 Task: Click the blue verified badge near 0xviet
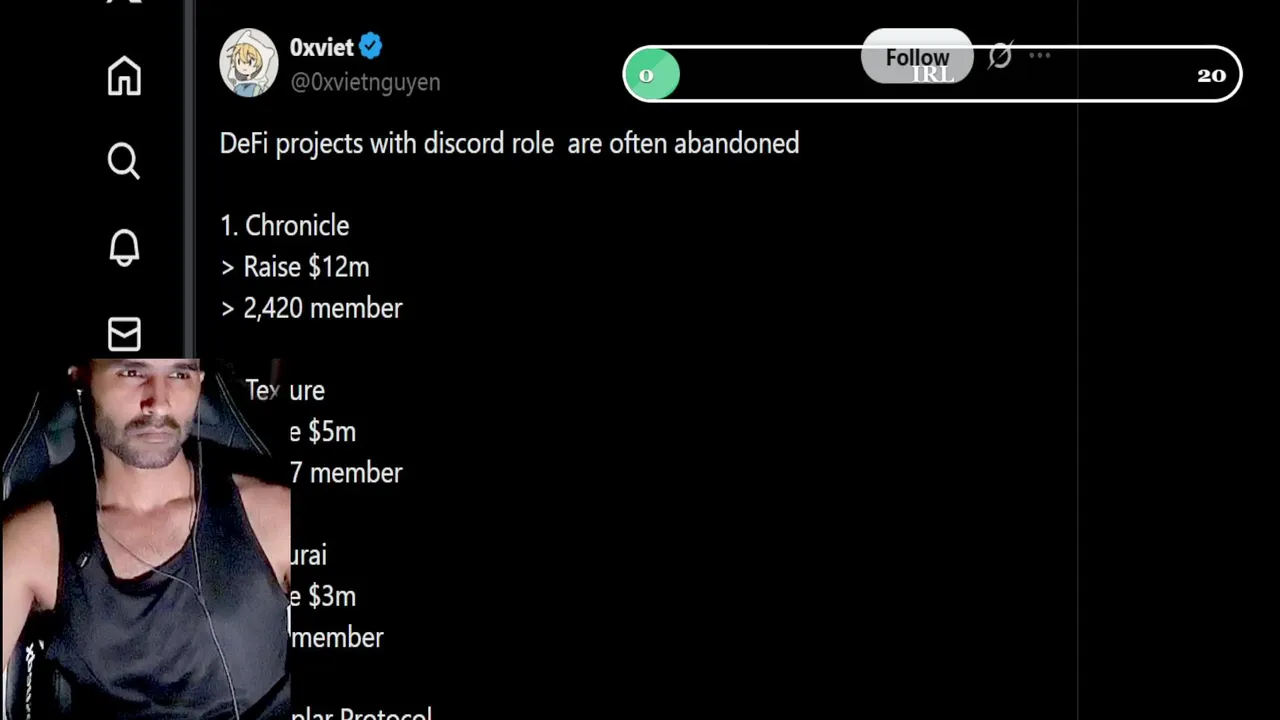click(371, 46)
